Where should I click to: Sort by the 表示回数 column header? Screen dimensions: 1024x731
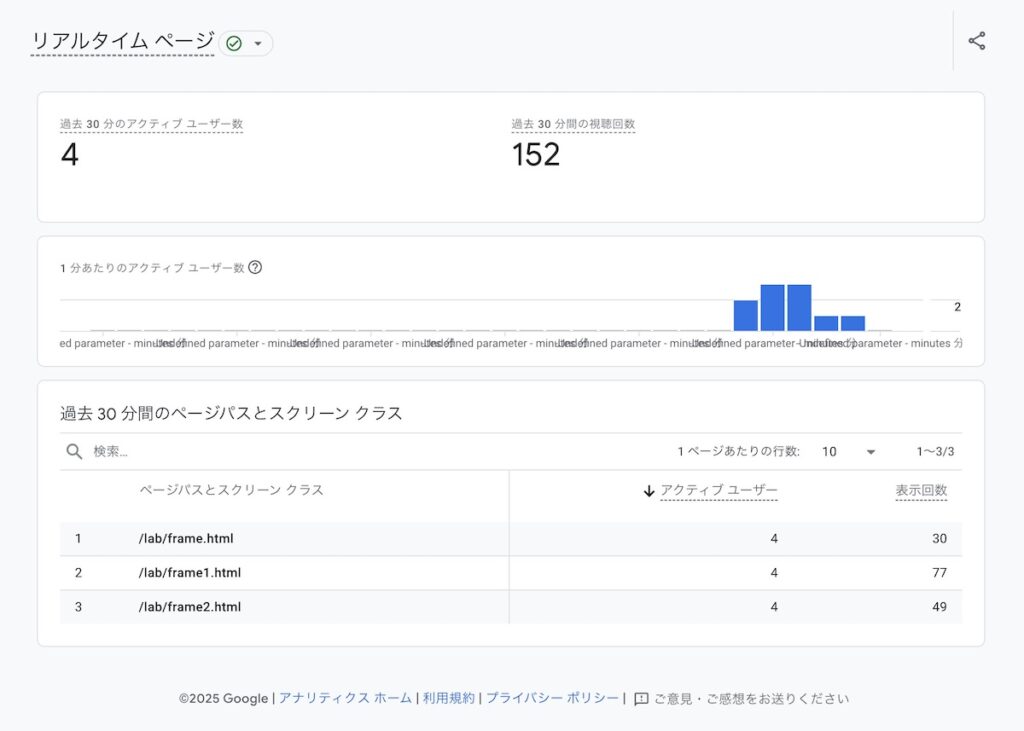coord(920,490)
